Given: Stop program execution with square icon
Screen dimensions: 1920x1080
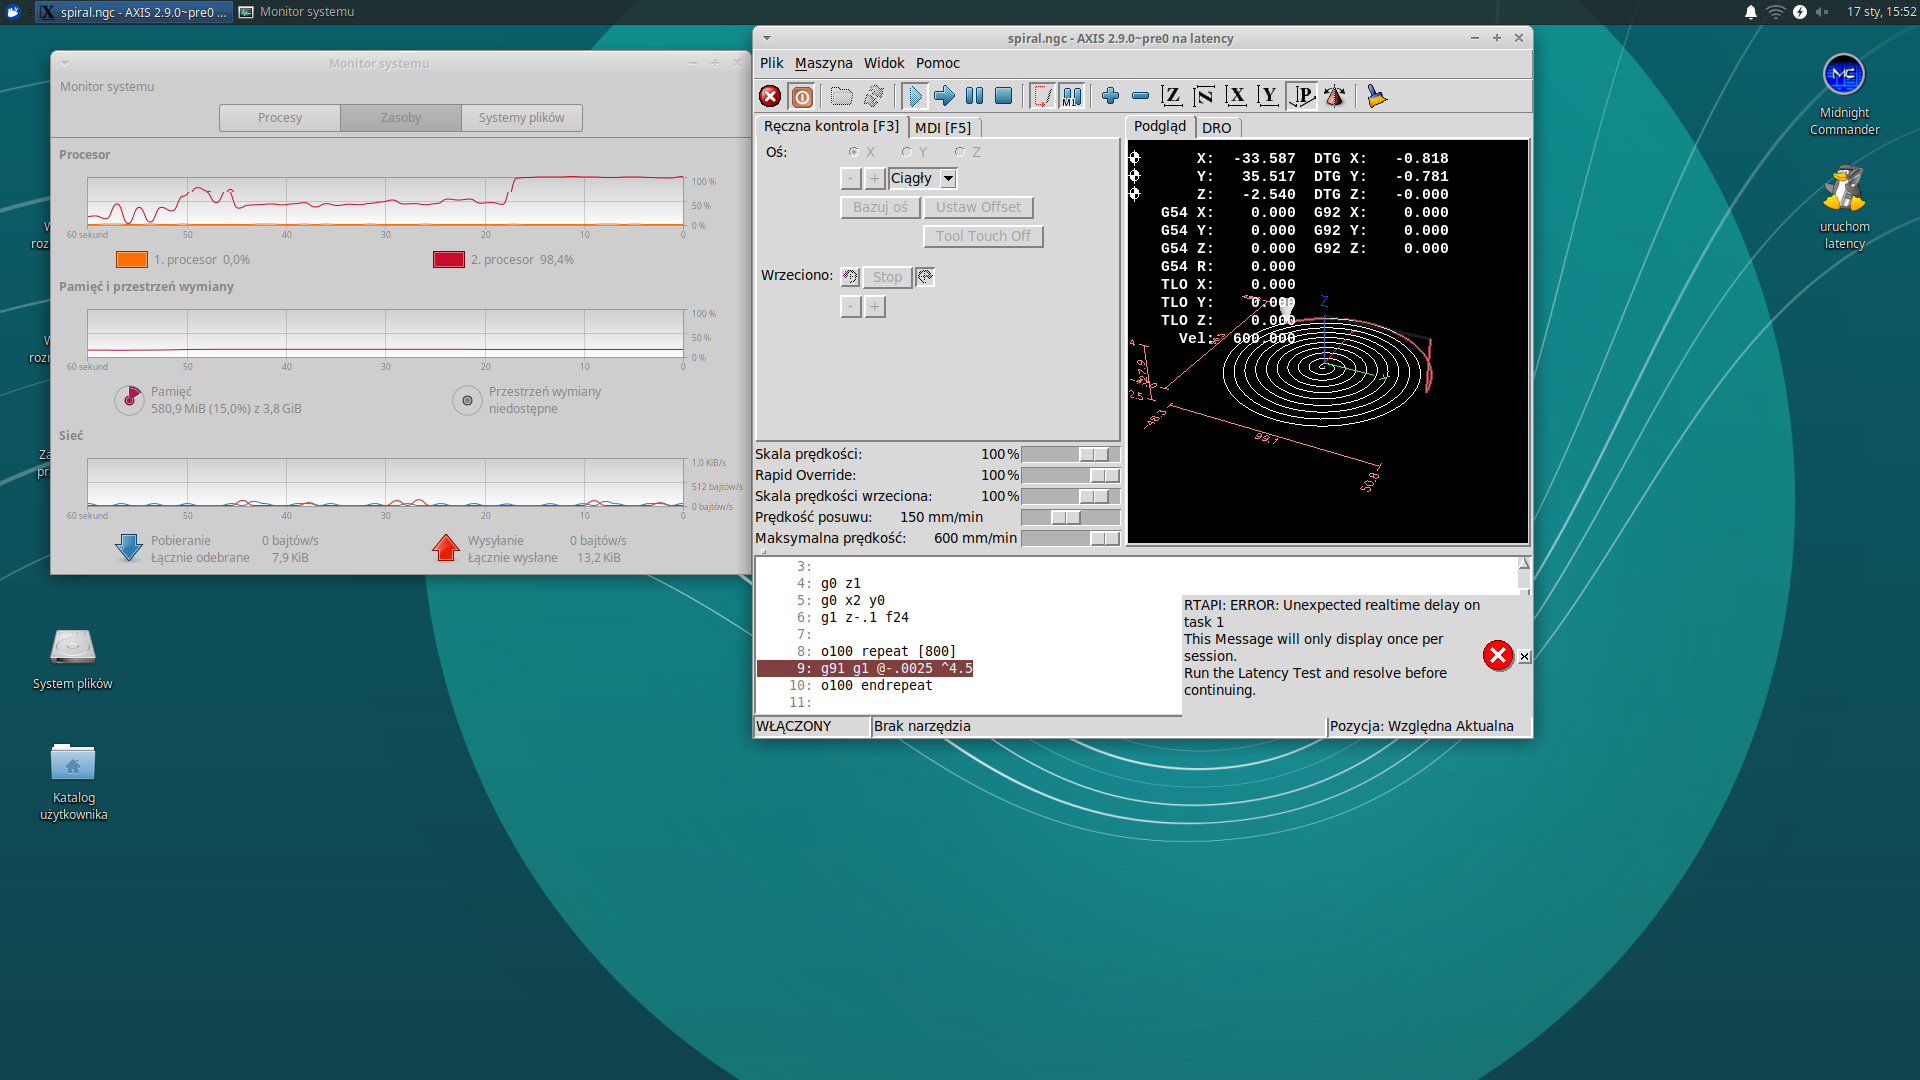Looking at the screenshot, I should tap(1004, 96).
